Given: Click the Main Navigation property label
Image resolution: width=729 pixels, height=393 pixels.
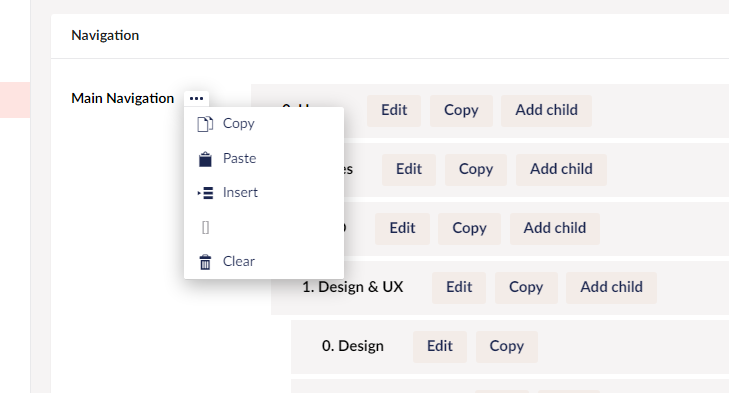Looking at the screenshot, I should click(122, 99).
